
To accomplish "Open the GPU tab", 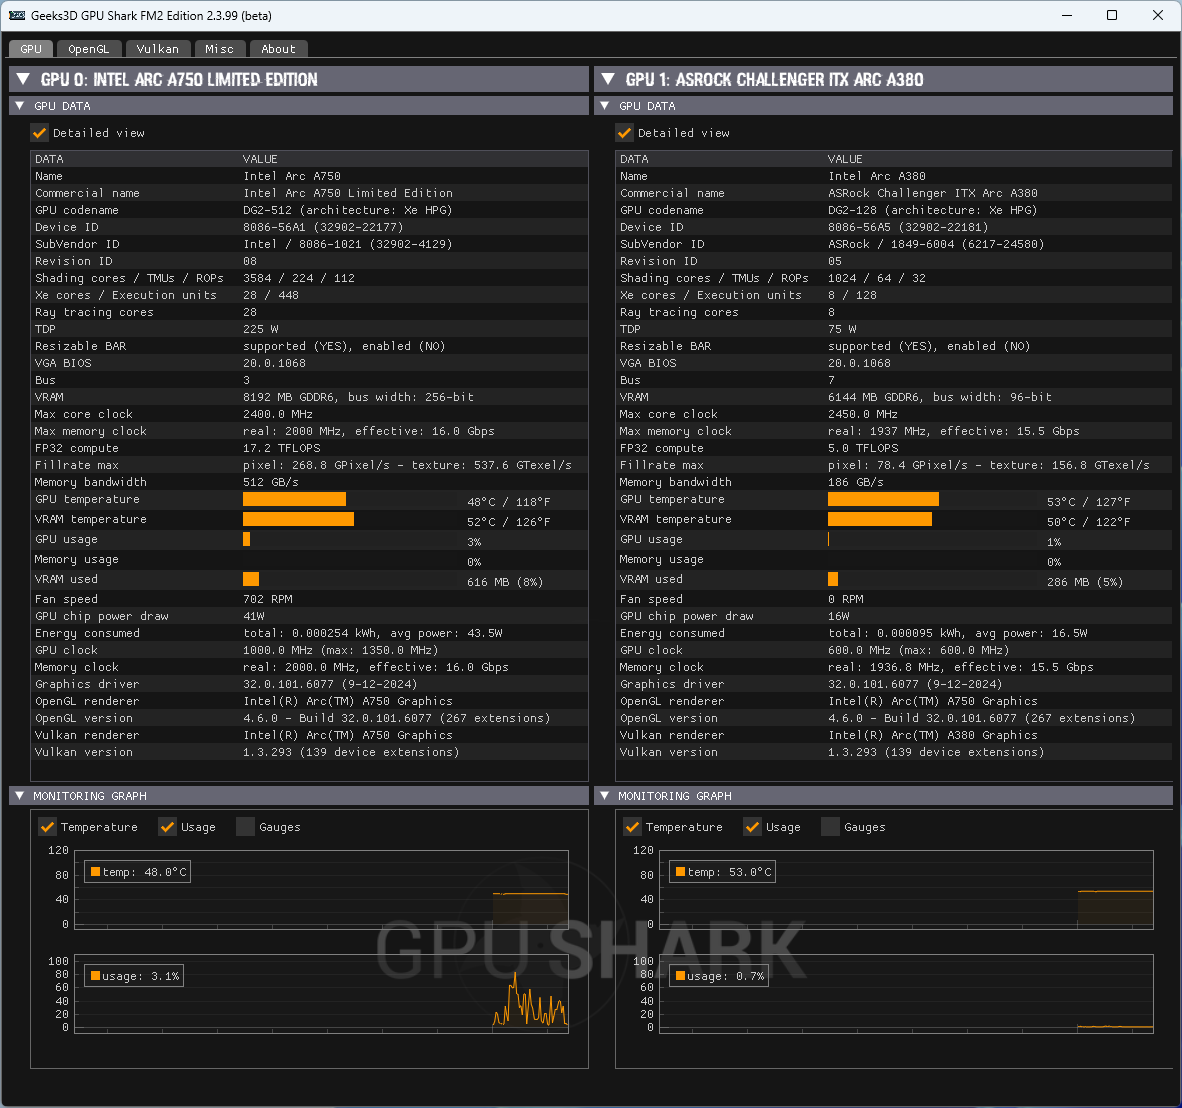I will point(31,49).
